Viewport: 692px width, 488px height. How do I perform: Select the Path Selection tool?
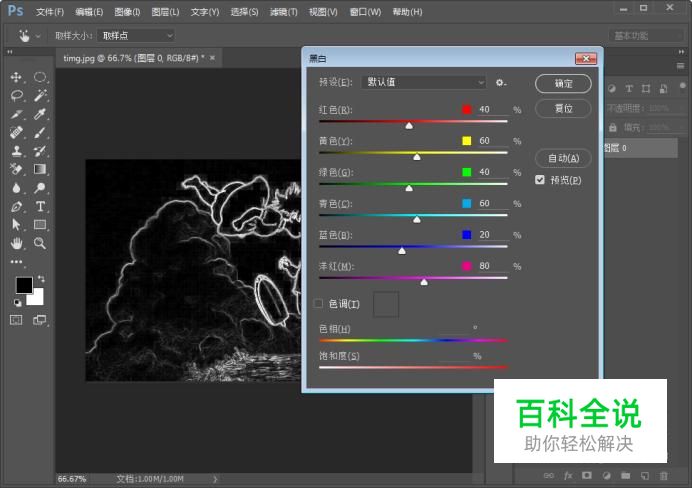click(16, 225)
